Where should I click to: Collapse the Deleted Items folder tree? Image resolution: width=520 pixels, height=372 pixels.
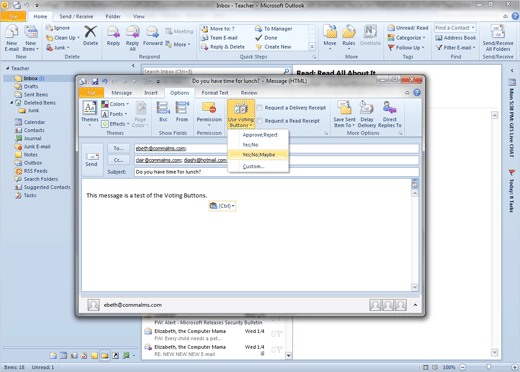click(x=12, y=103)
